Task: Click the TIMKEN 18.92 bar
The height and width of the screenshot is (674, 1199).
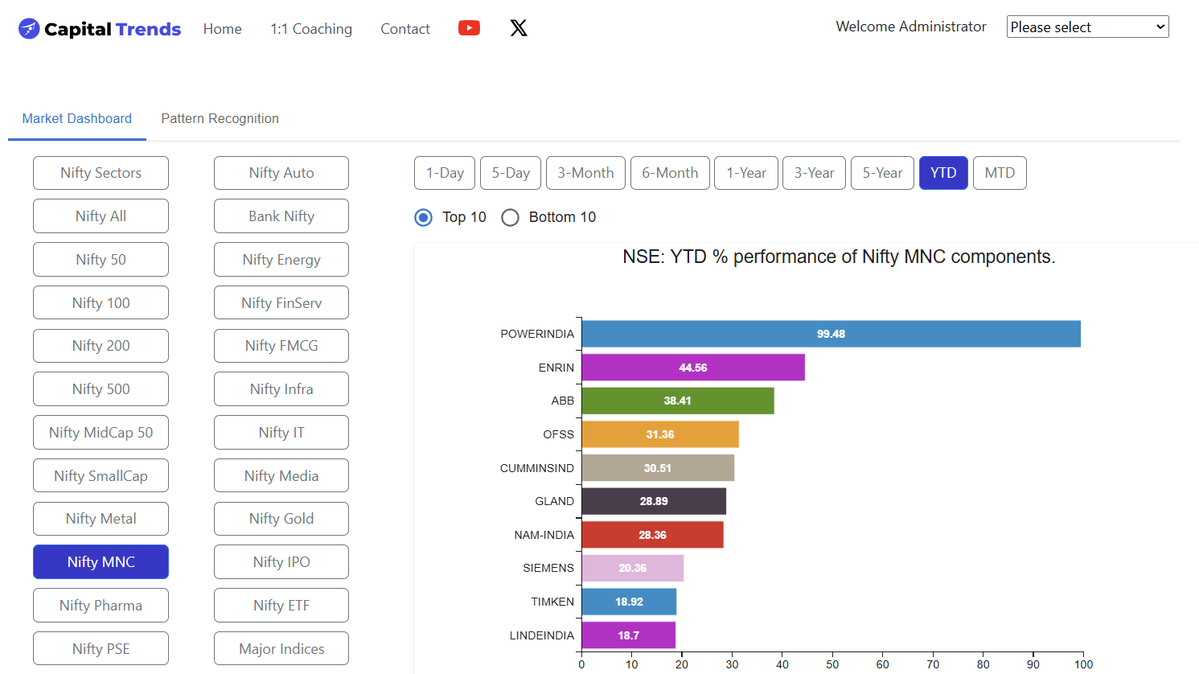Action: pyautogui.click(x=629, y=602)
